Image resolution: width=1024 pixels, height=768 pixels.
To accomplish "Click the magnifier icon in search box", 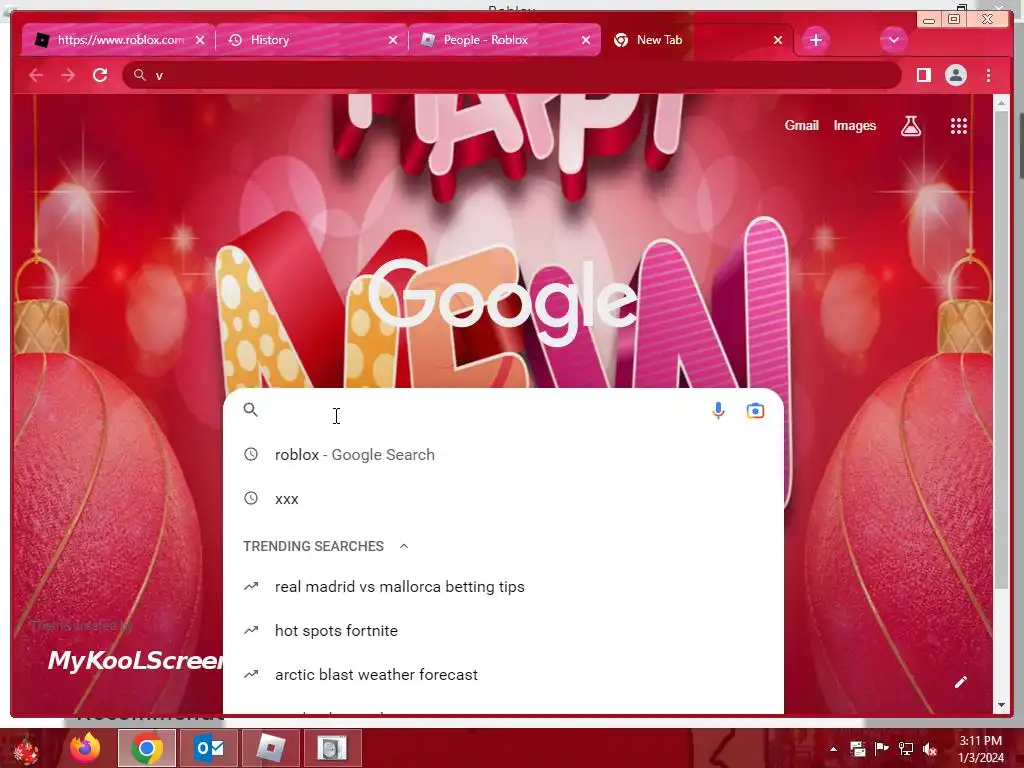I will 251,409.
